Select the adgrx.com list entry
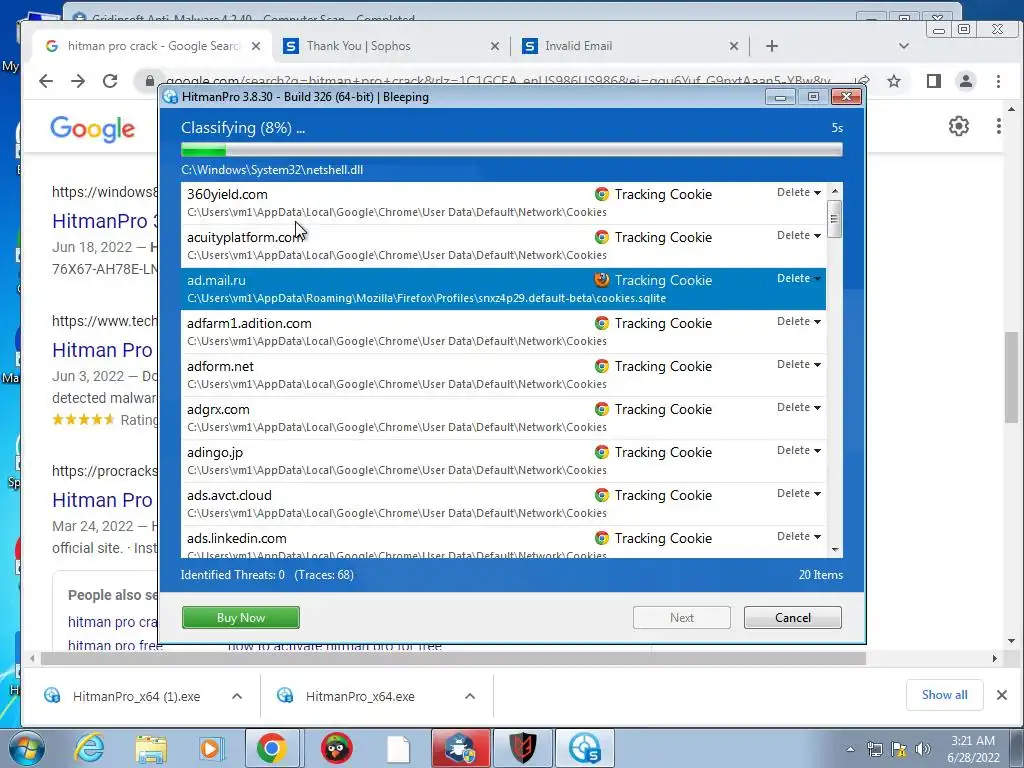The width and height of the screenshot is (1024, 768). (504, 418)
